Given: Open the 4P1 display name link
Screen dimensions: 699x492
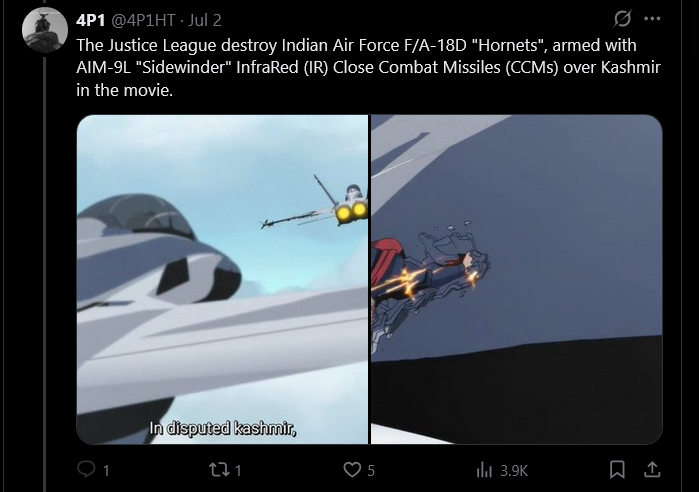Looking at the screenshot, I should 90,20.
